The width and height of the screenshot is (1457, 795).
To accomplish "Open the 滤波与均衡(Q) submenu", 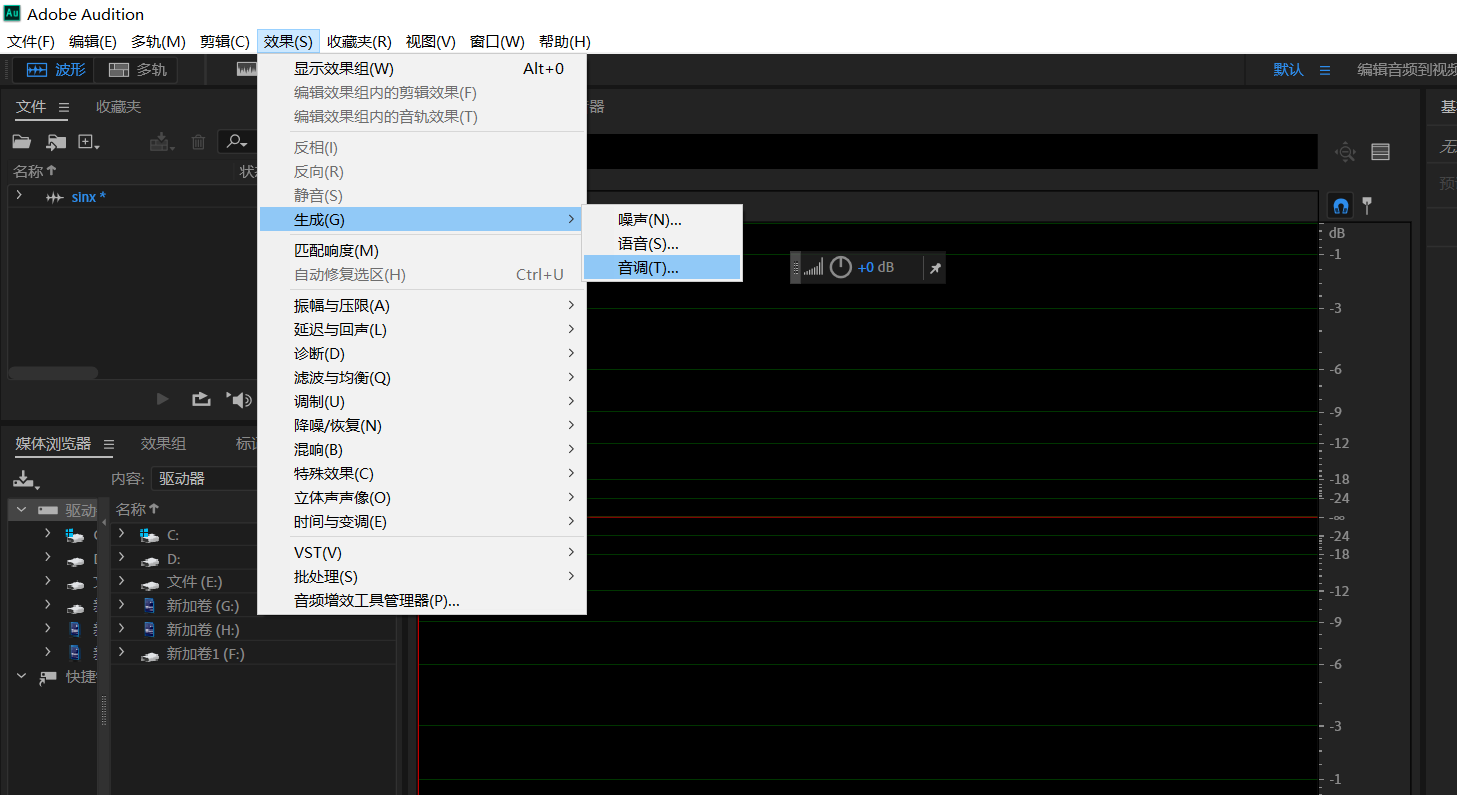I will [422, 378].
